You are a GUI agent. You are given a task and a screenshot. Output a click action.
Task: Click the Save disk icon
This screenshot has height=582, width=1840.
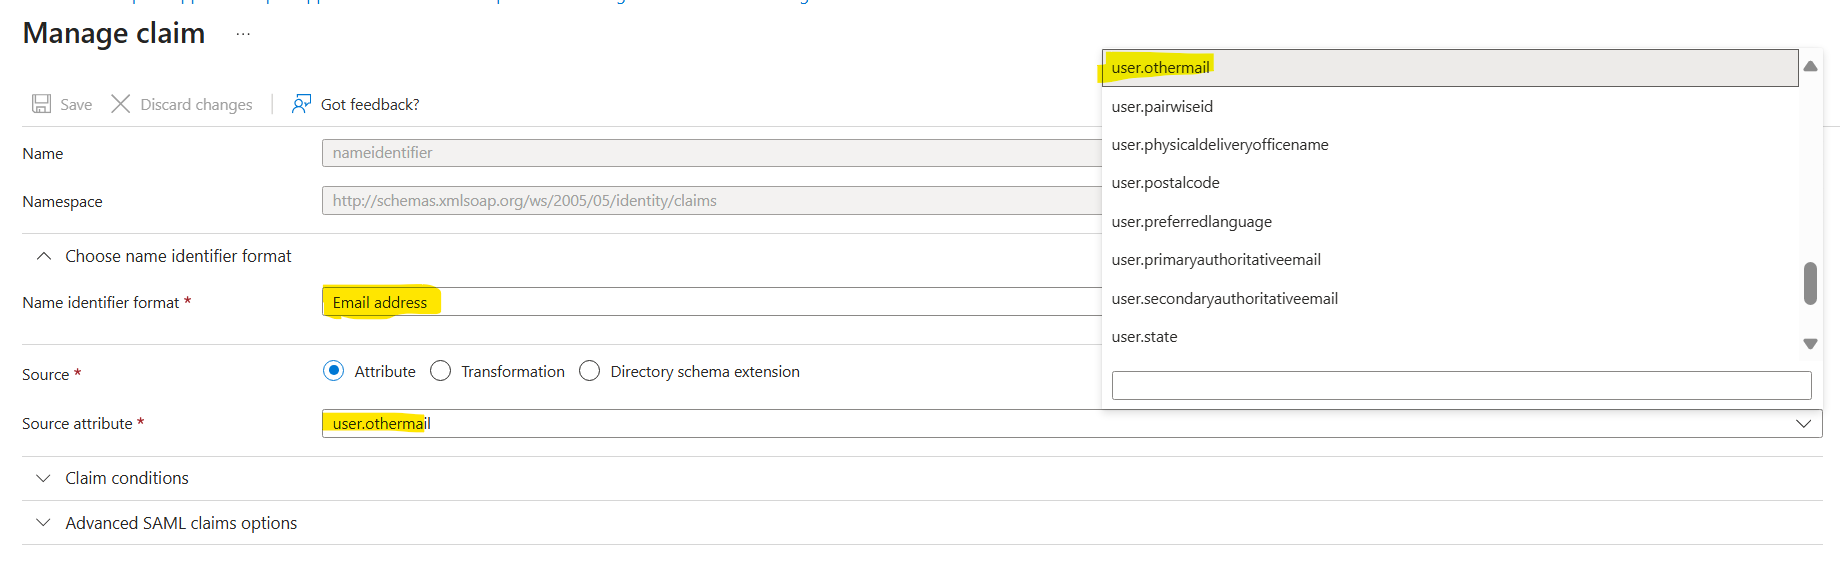[x=41, y=104]
